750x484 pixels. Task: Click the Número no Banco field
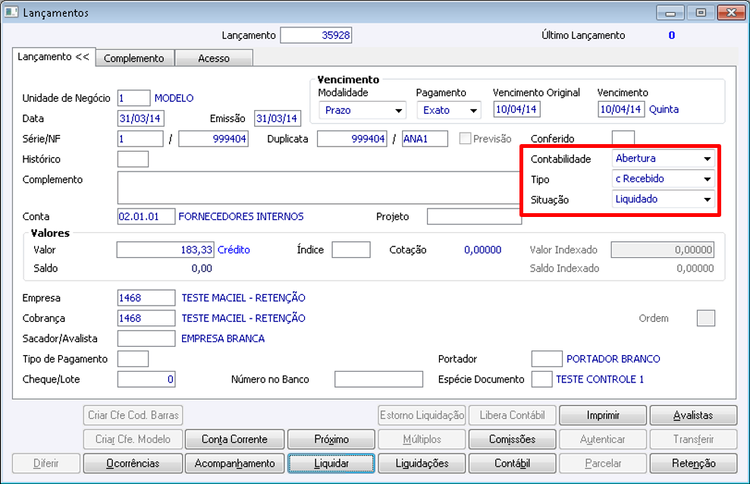pyautogui.click(x=379, y=379)
